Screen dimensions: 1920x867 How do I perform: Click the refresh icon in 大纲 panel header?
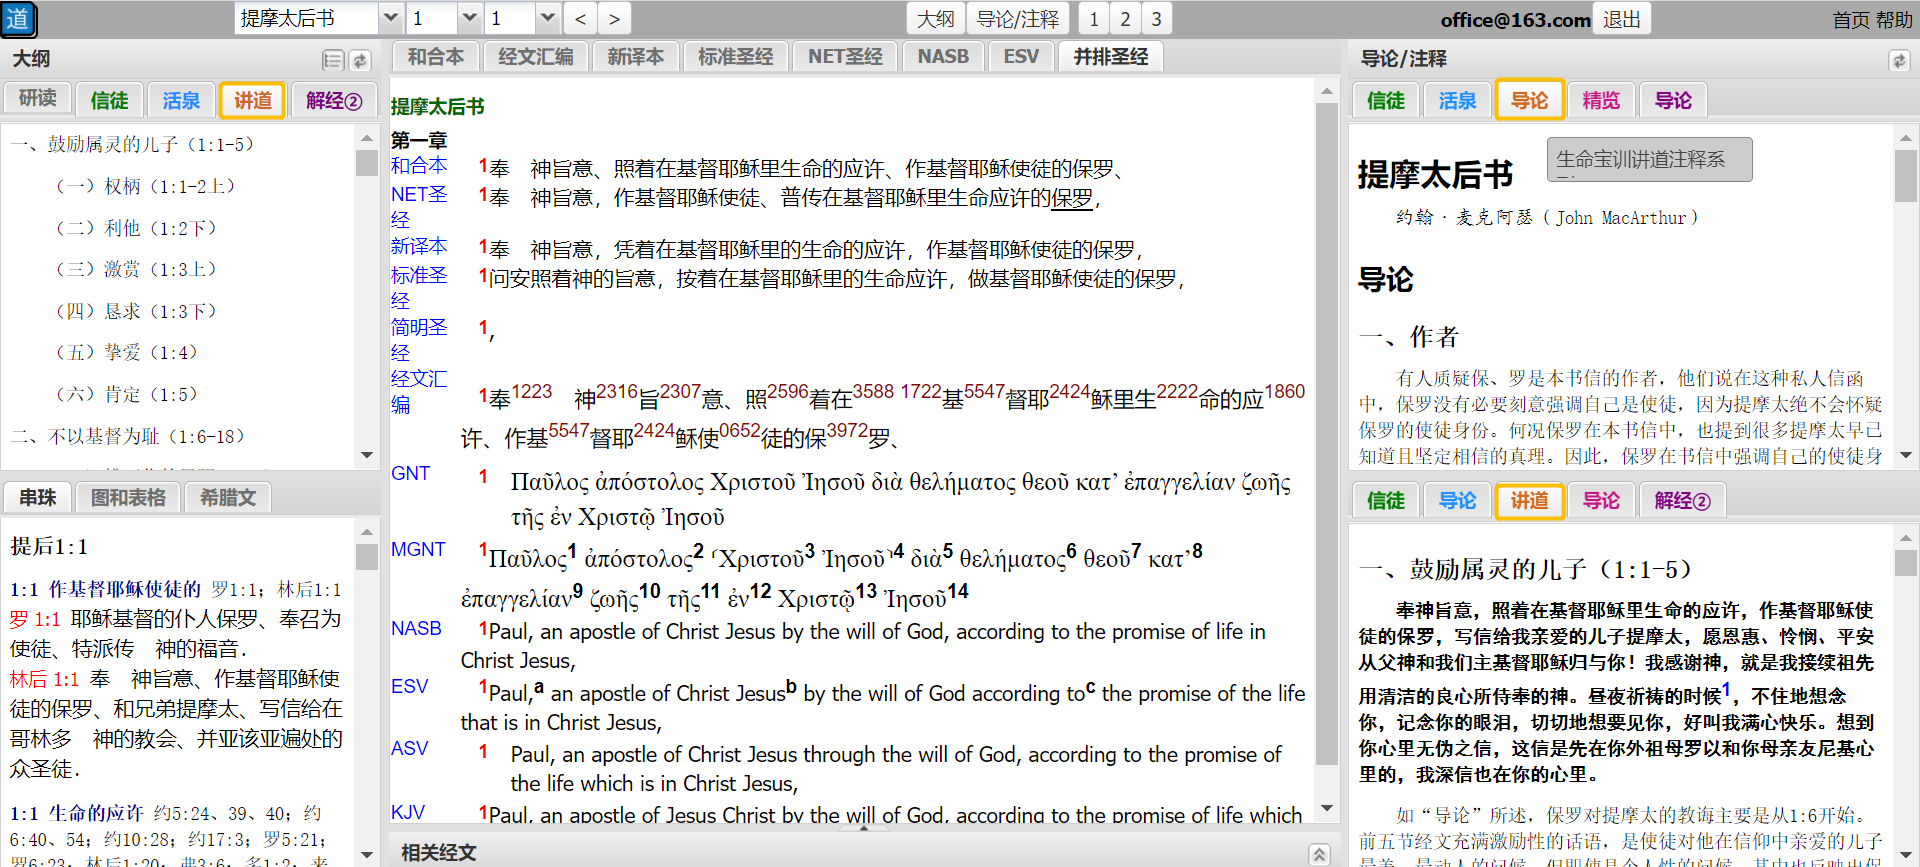point(360,61)
